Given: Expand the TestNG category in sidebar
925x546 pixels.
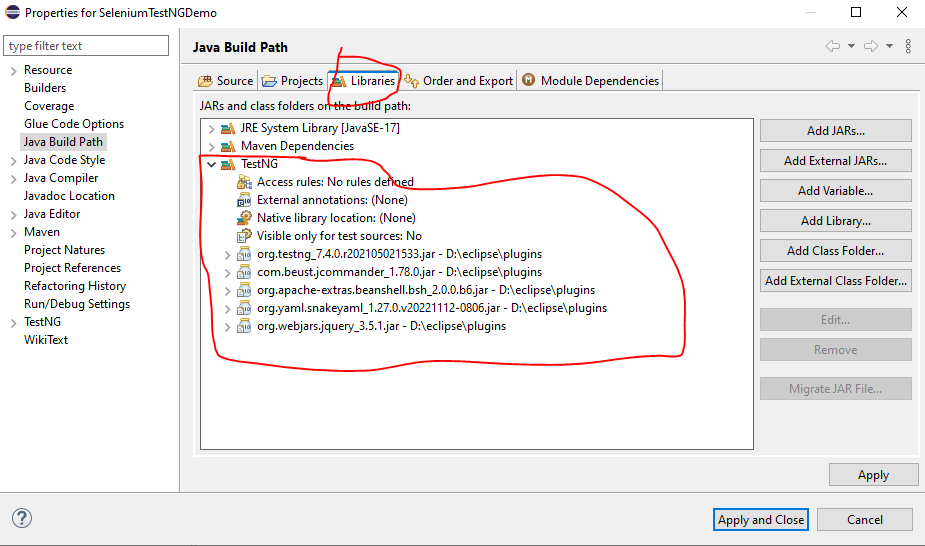Looking at the screenshot, I should tap(13, 323).
